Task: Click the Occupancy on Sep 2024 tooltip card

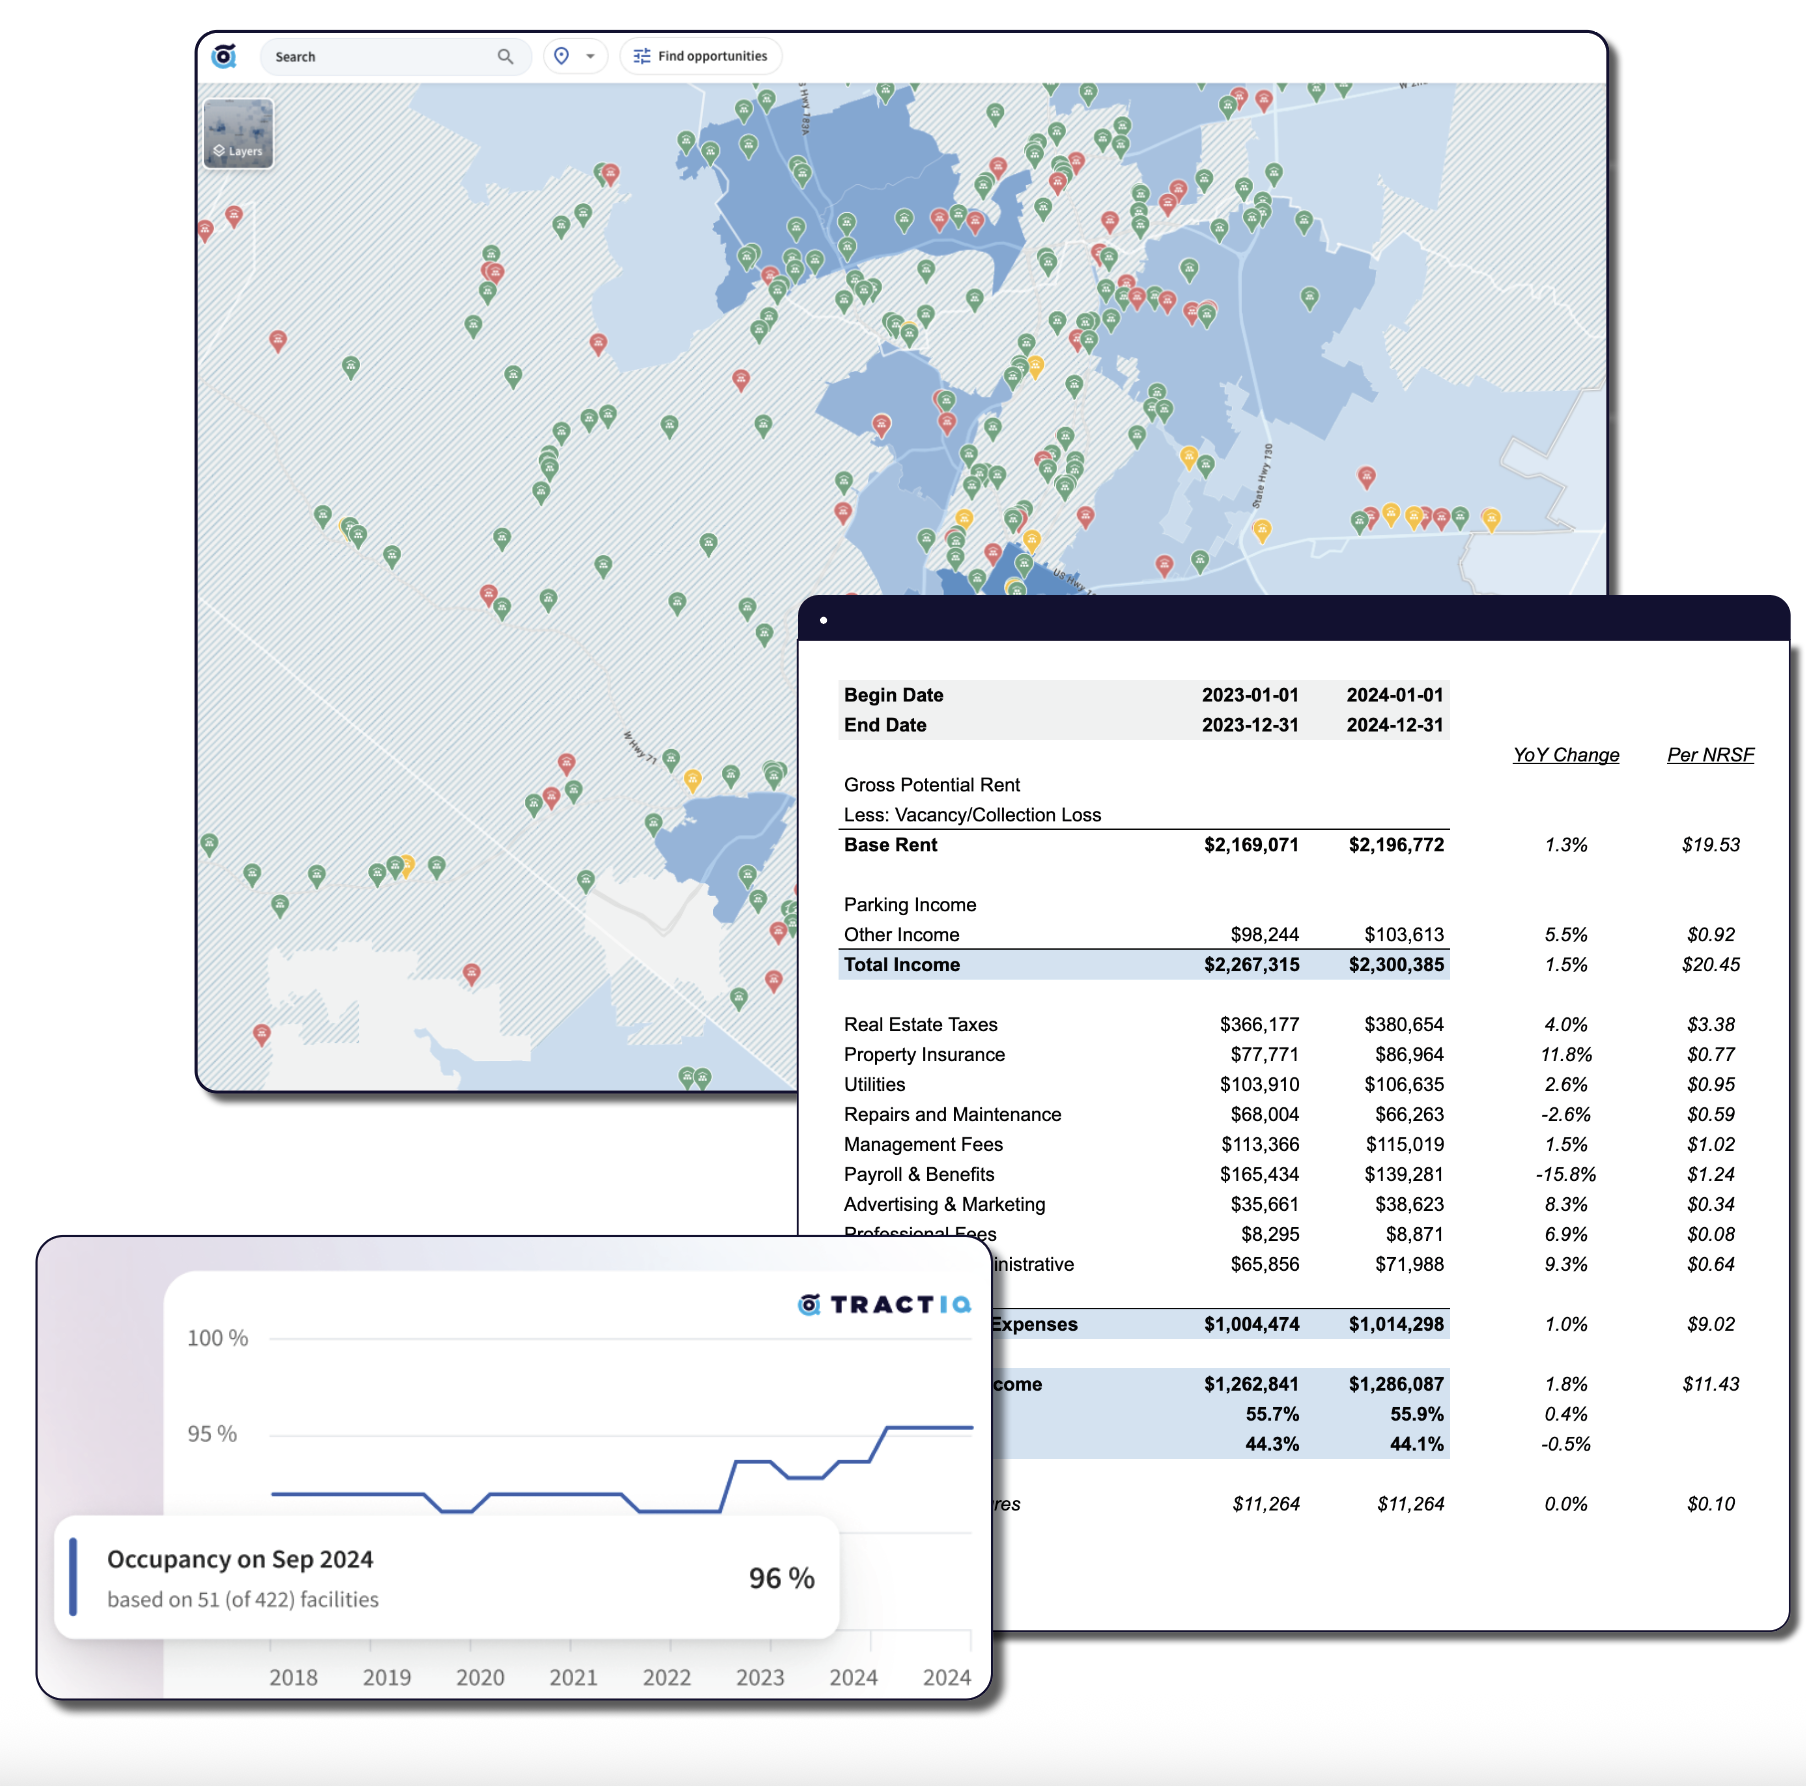Action: coord(446,1578)
